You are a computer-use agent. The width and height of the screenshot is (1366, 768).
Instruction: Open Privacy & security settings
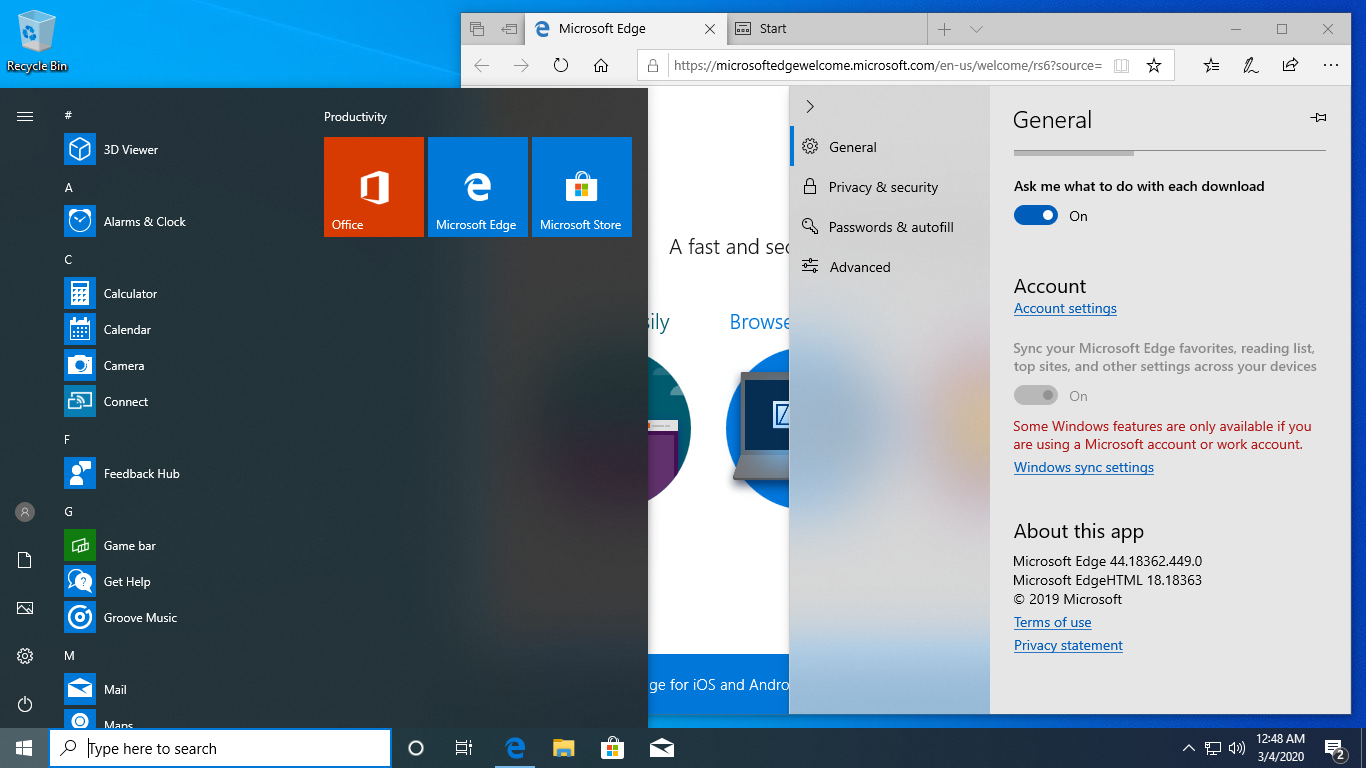pyautogui.click(x=890, y=187)
